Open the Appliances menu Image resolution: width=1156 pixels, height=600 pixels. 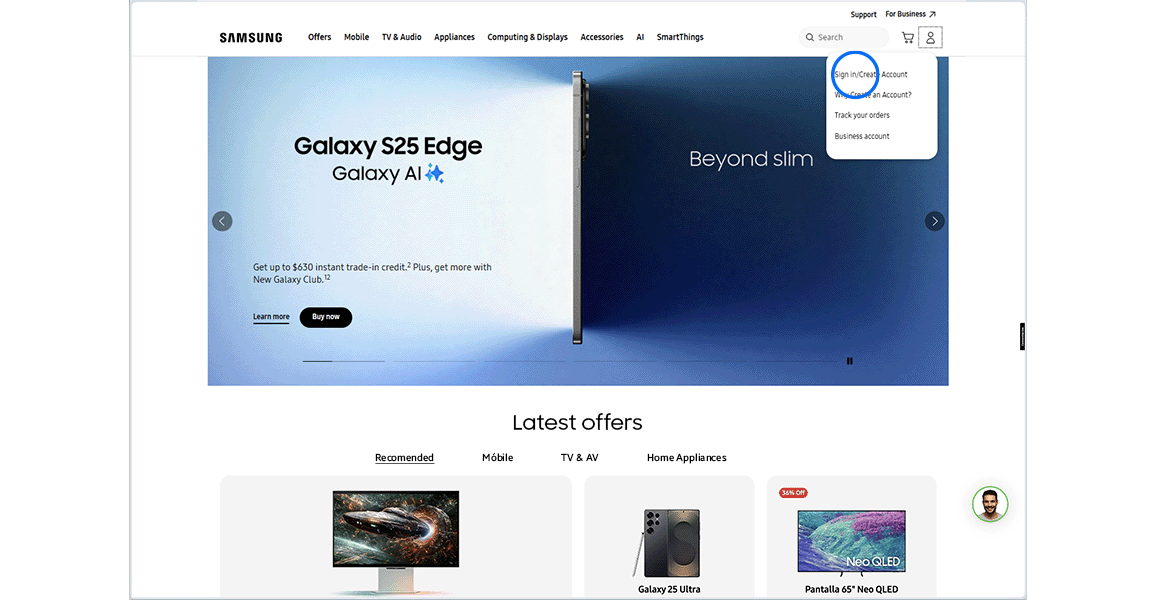(454, 37)
